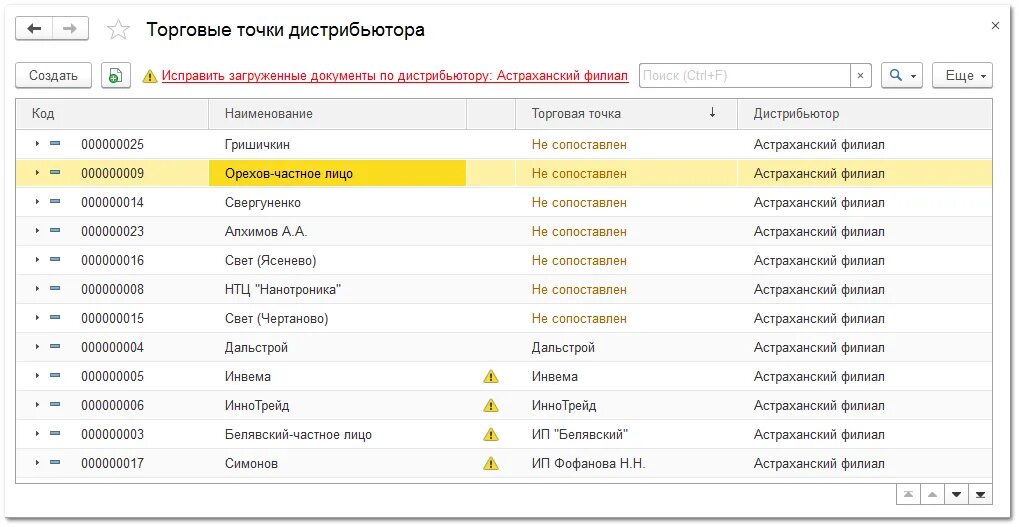Viewport: 1019px width, 527px height.
Task: Click the forward navigation arrow
Action: [x=69, y=29]
